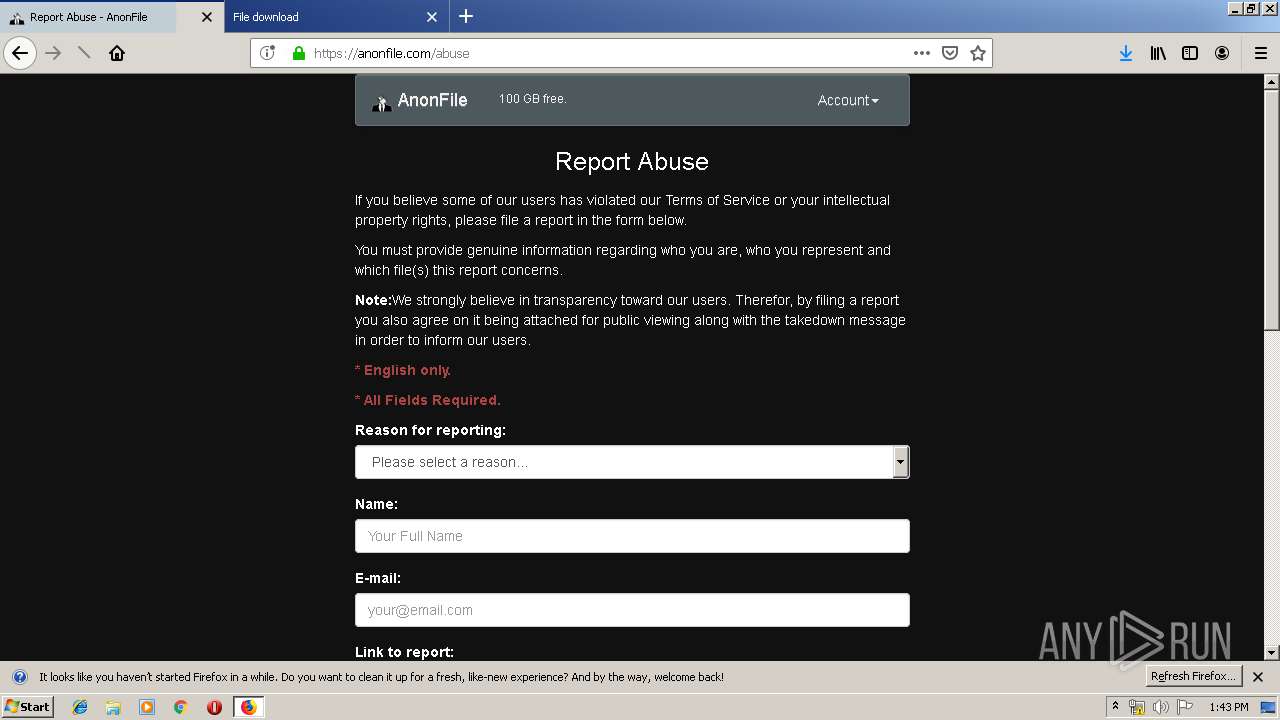Switch to the File download tab
Image resolution: width=1280 pixels, height=720 pixels.
(x=336, y=17)
